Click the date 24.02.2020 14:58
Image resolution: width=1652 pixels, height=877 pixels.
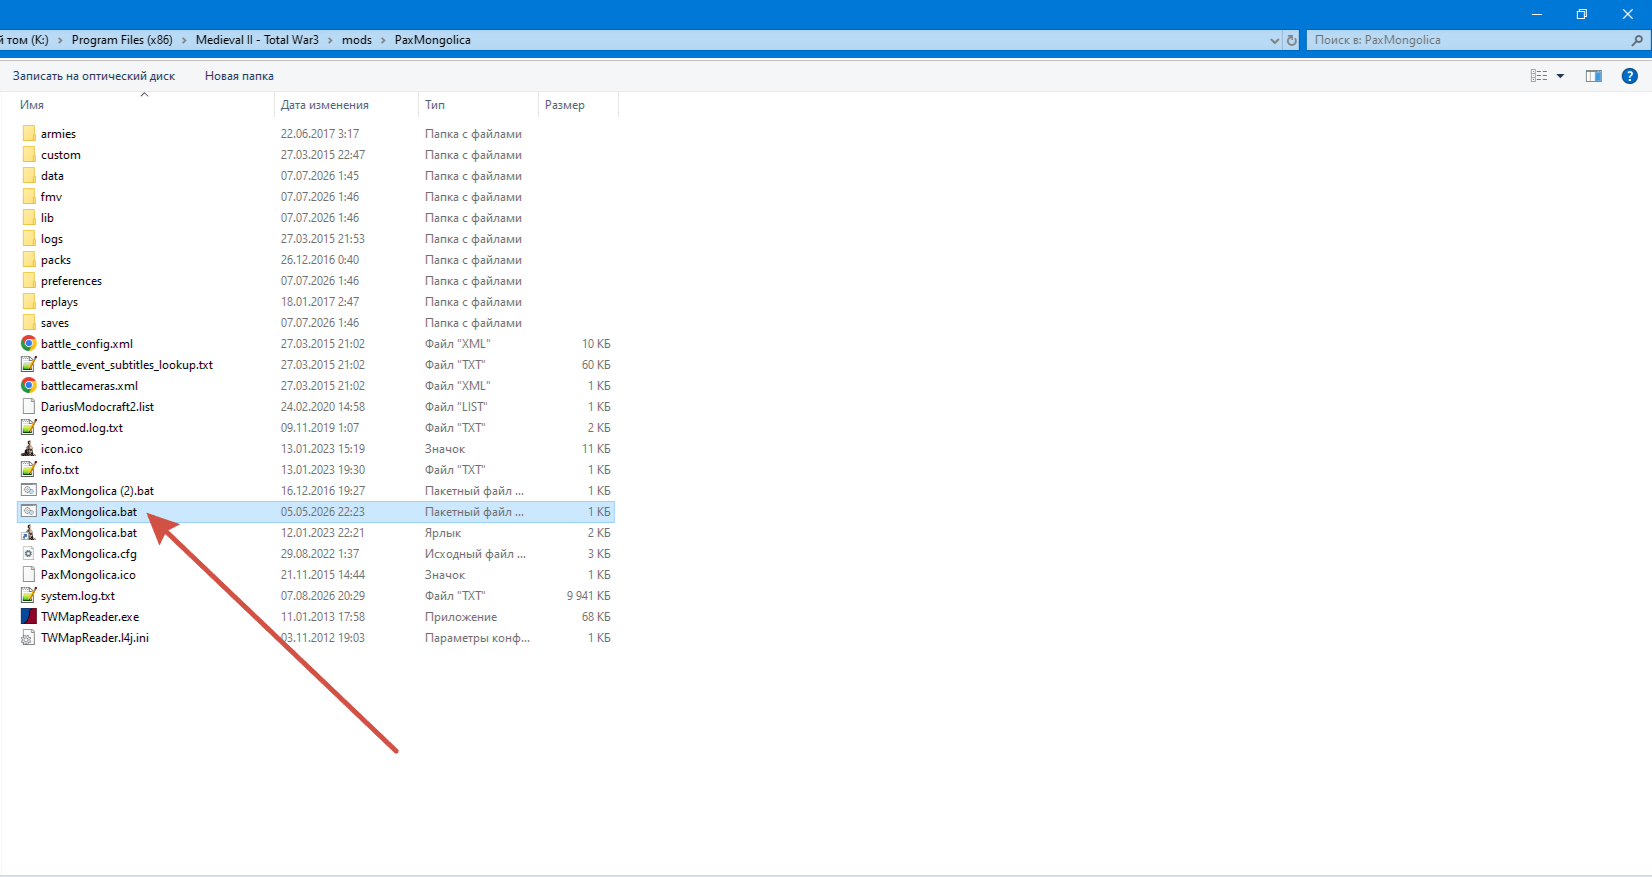pos(323,407)
